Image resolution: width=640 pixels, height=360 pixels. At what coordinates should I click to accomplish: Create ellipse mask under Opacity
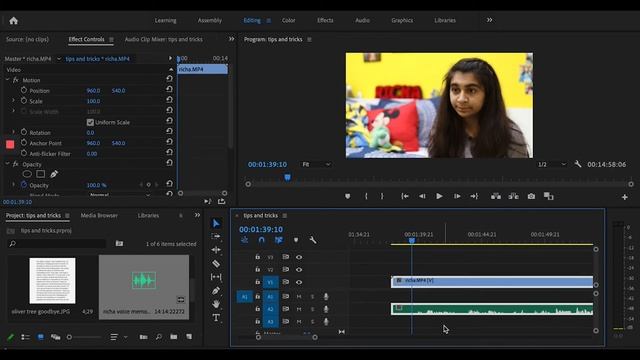point(27,174)
